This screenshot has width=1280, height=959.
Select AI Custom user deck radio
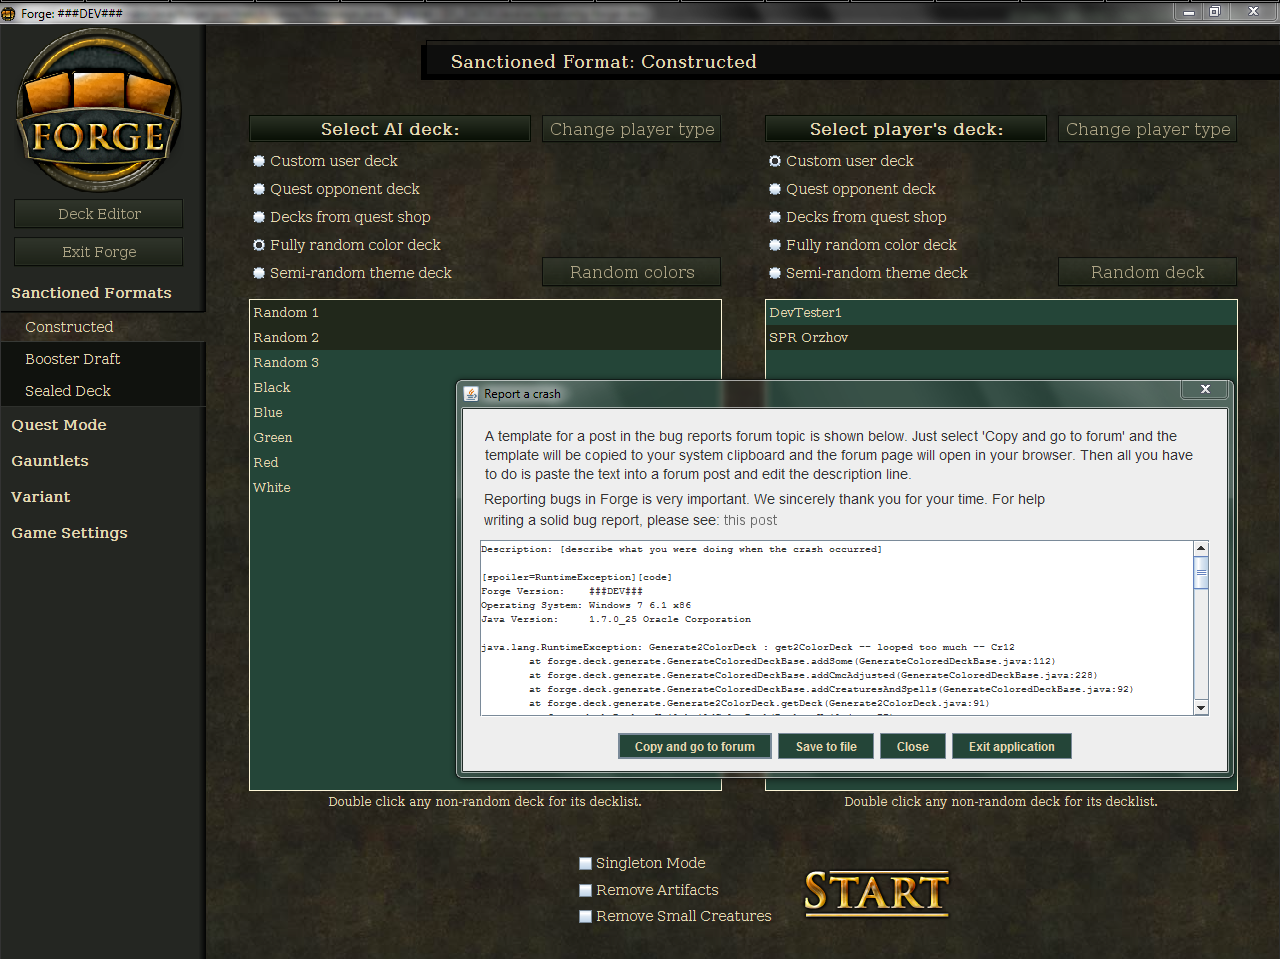259,161
